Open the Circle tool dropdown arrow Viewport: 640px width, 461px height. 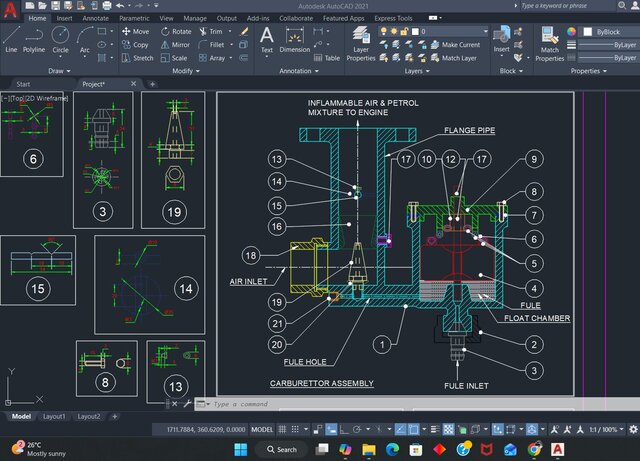60,56
